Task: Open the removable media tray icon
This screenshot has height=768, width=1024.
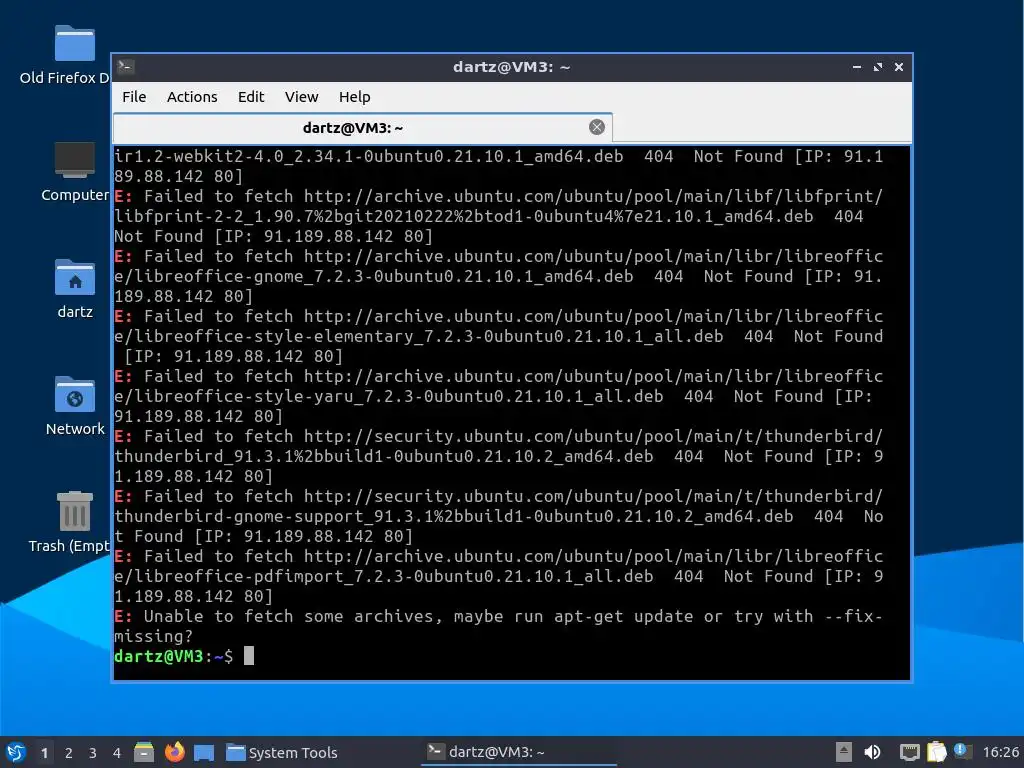Action: pyautogui.click(x=844, y=752)
